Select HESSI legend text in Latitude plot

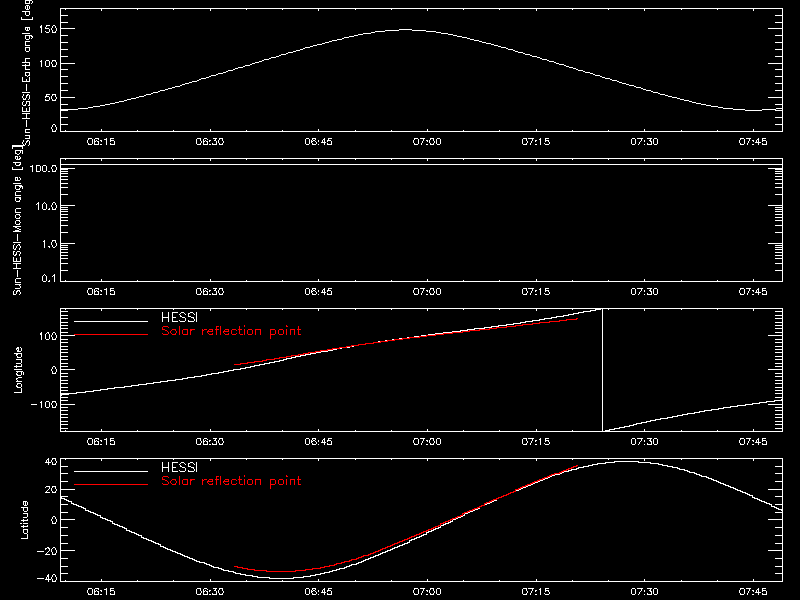pos(179,467)
